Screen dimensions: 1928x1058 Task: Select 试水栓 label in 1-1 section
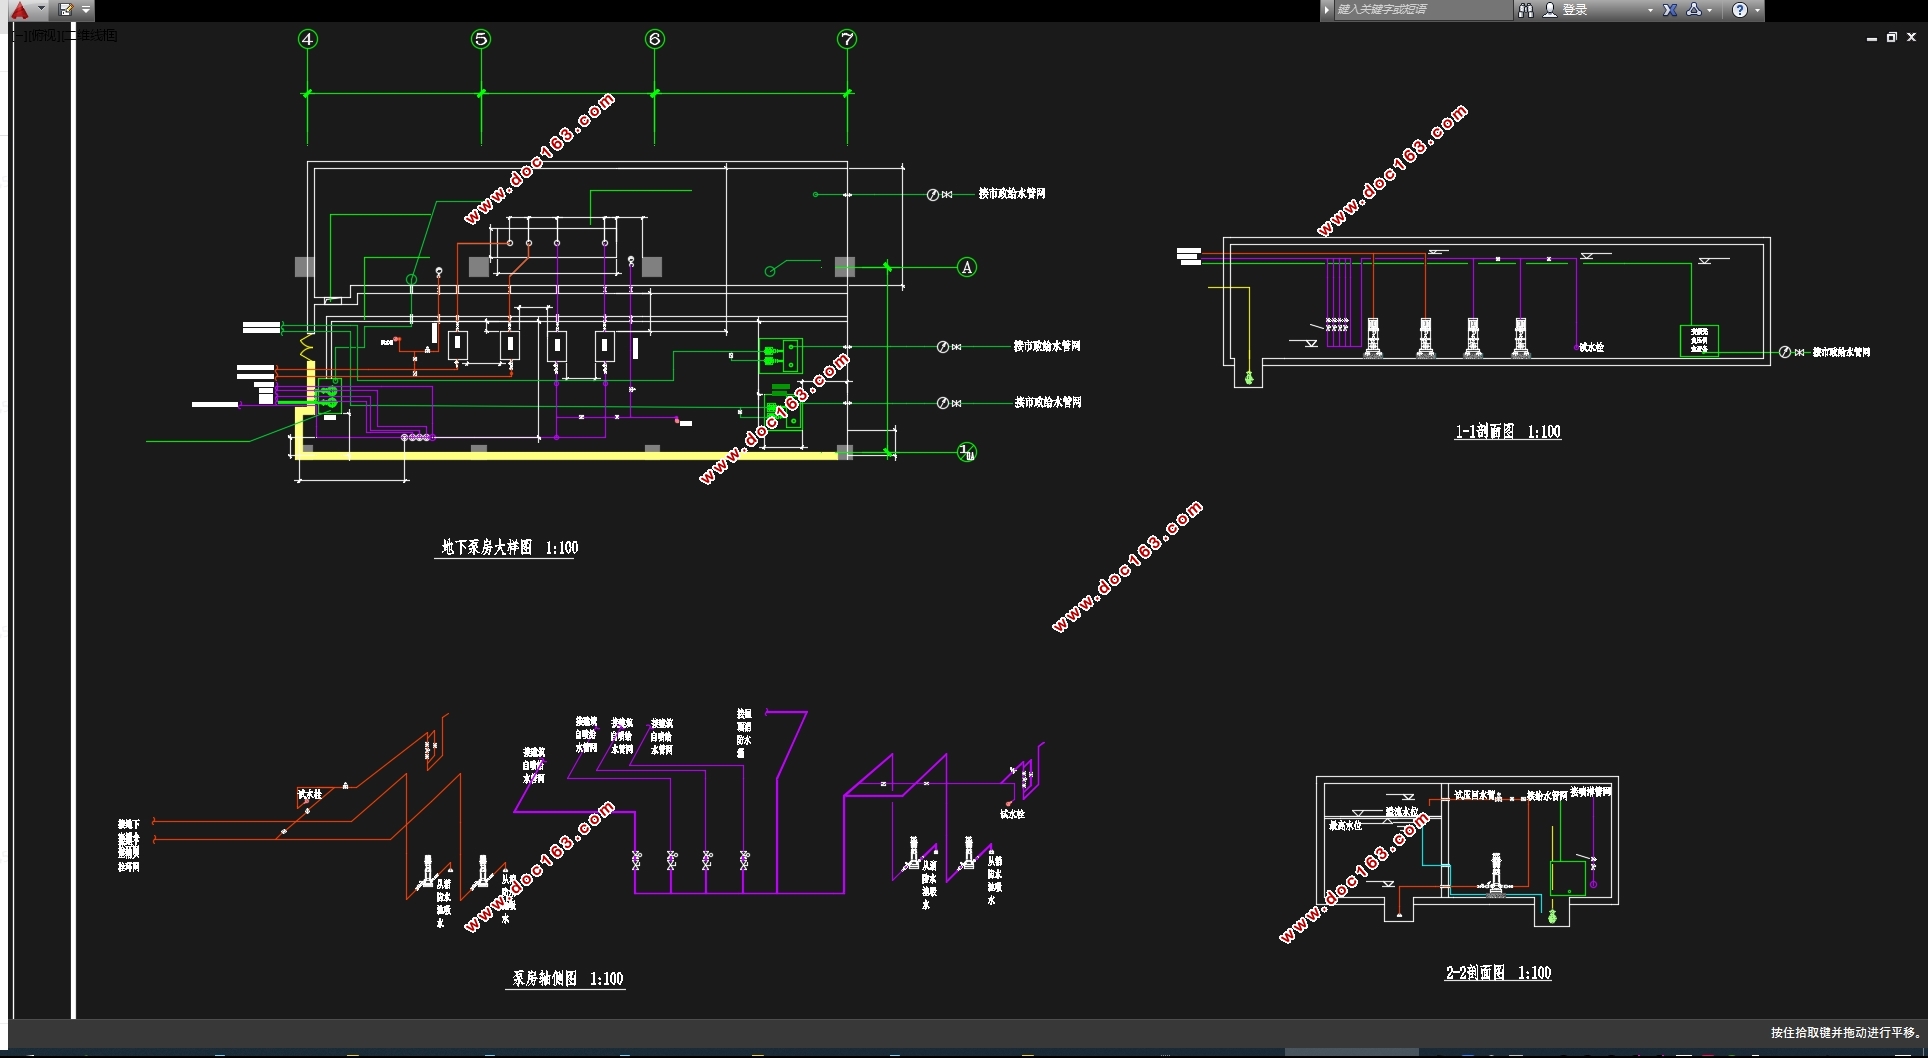[1591, 347]
